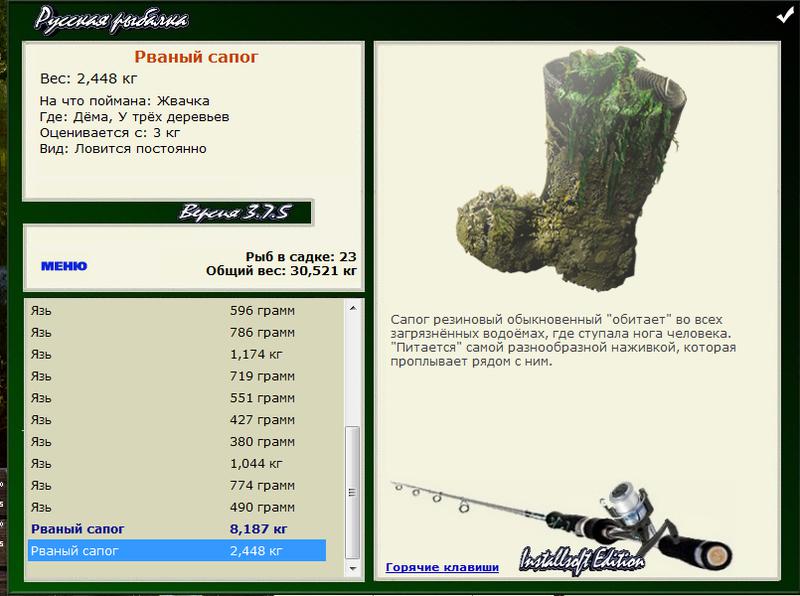The width and height of the screenshot is (800, 596).
Task: Select the Язь 1,174 кг row
Action: pos(177,355)
